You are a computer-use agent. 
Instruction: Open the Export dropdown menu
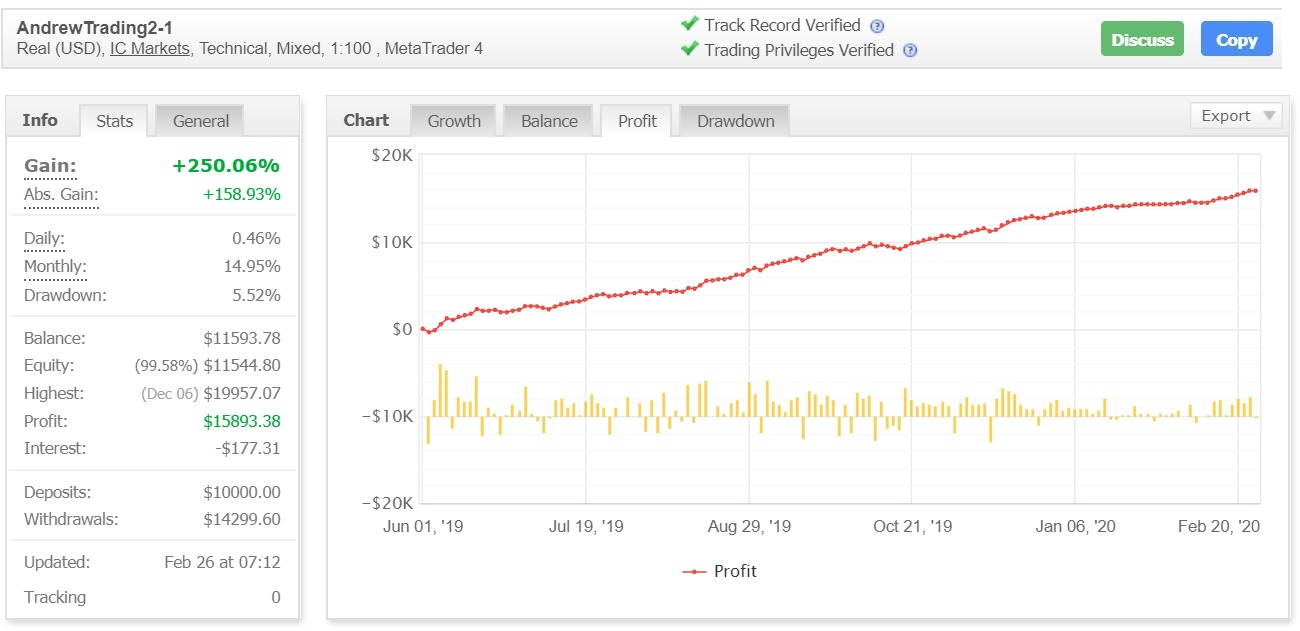(x=1236, y=116)
